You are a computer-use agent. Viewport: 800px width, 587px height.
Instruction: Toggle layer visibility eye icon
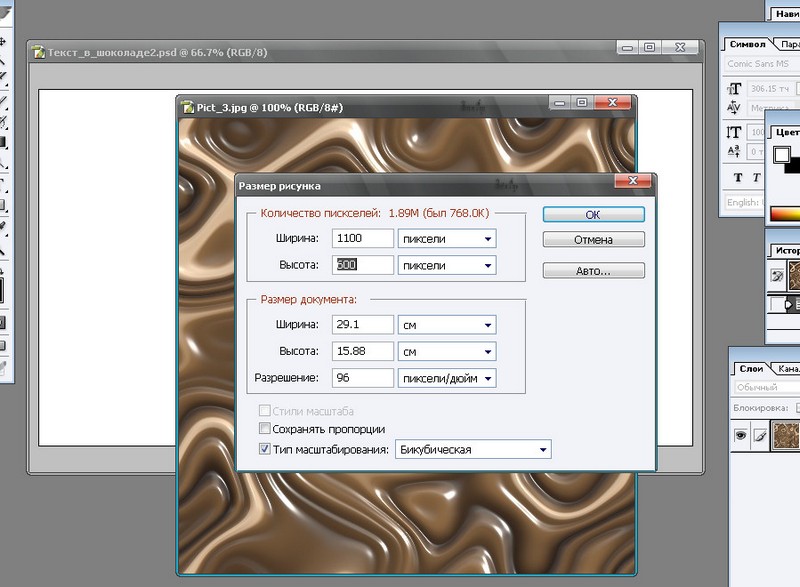click(x=741, y=436)
